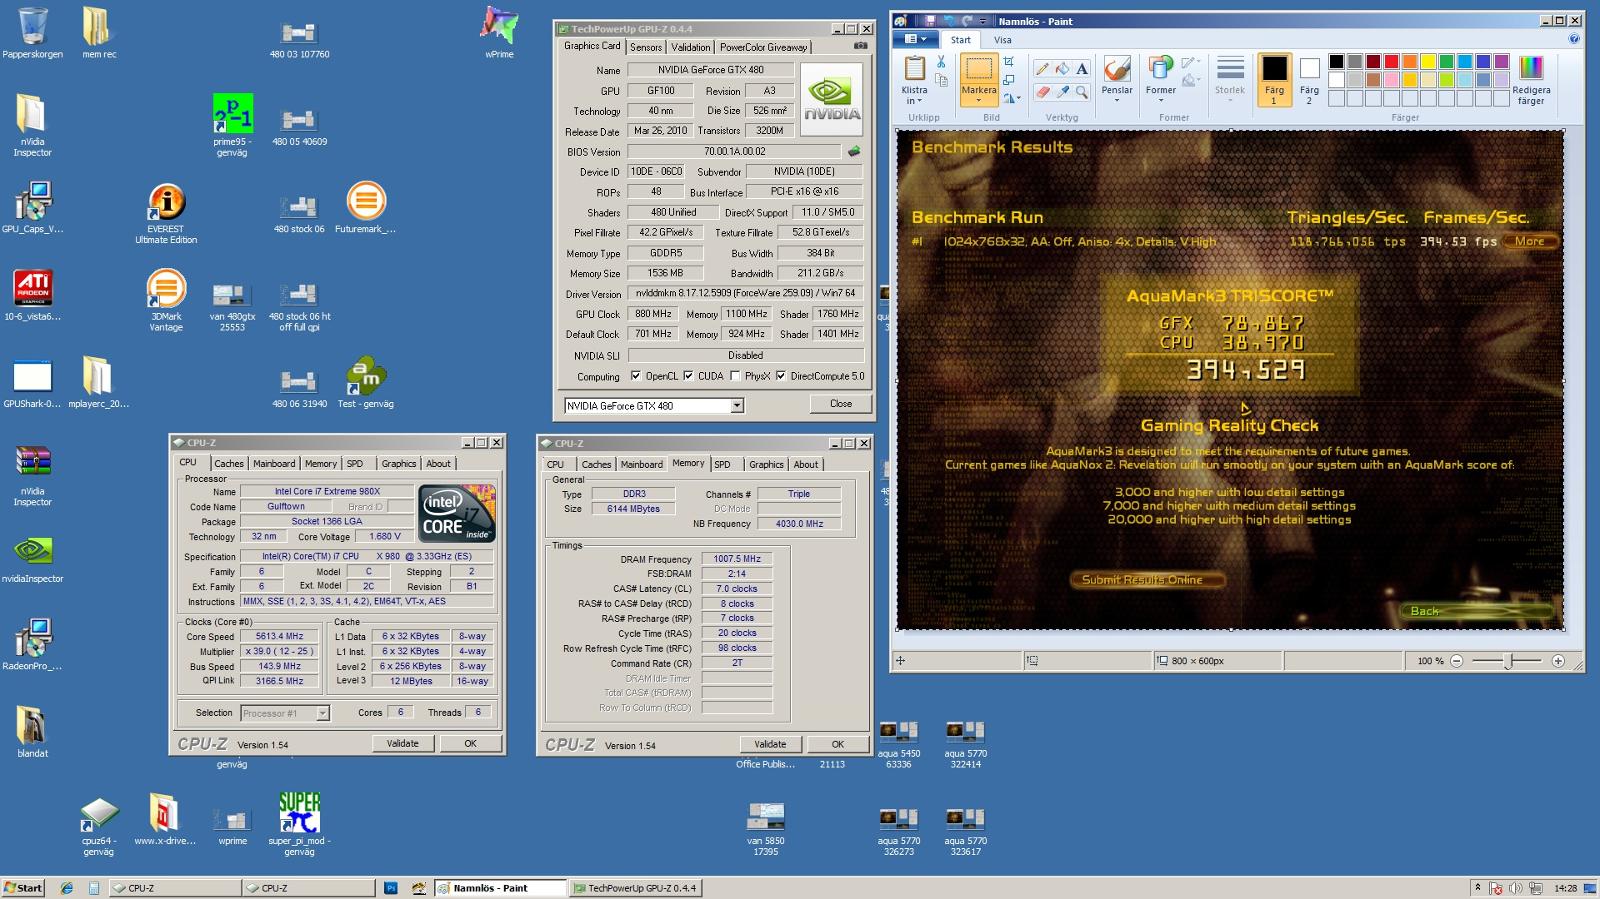The width and height of the screenshot is (1600, 899).
Task: Click Validate in the left CPU-Z window
Action: (x=403, y=743)
